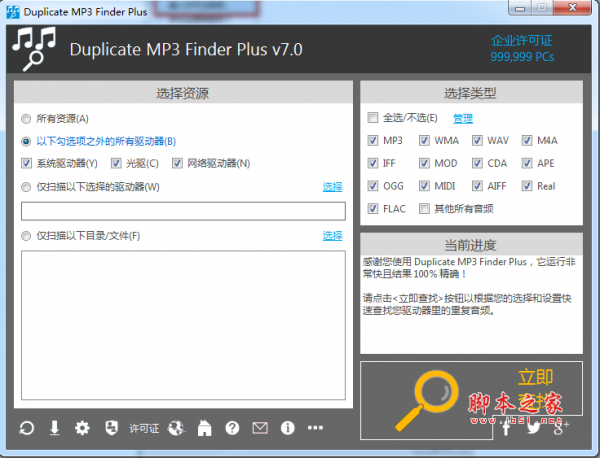Uncheck the M4A type checkbox
This screenshot has height=458, width=600.
[527, 140]
